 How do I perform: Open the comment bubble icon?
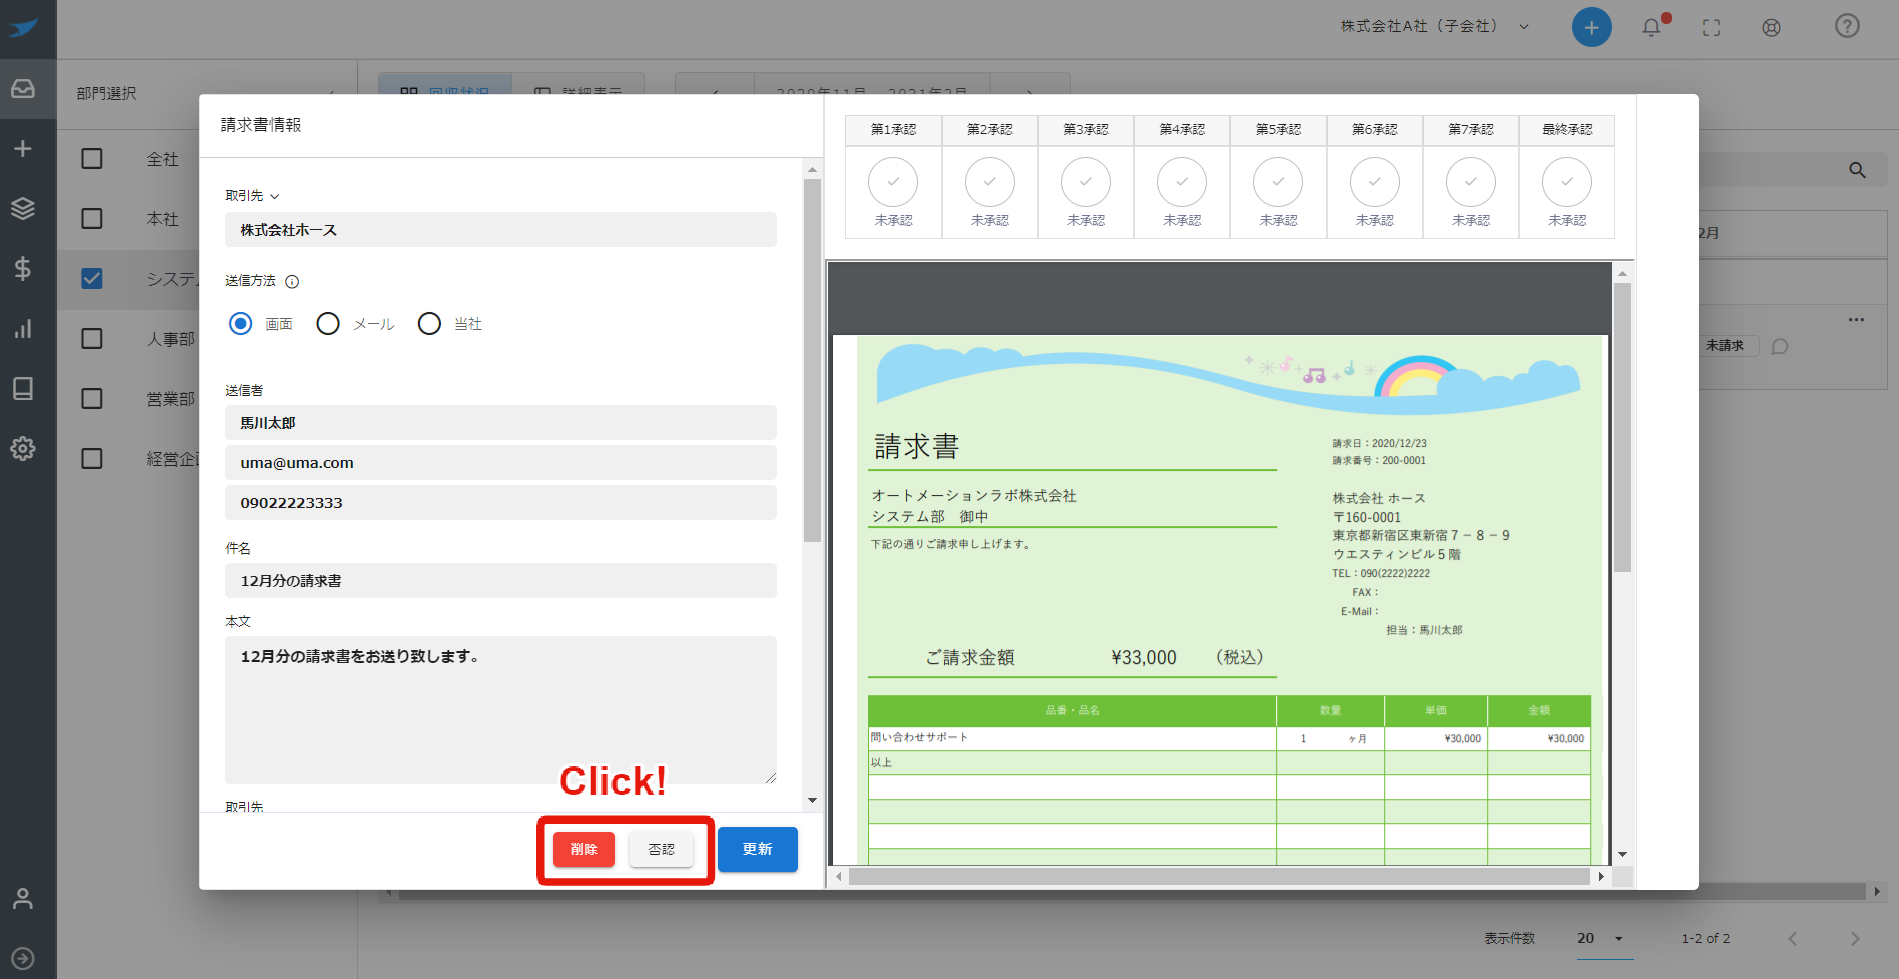point(1780,346)
